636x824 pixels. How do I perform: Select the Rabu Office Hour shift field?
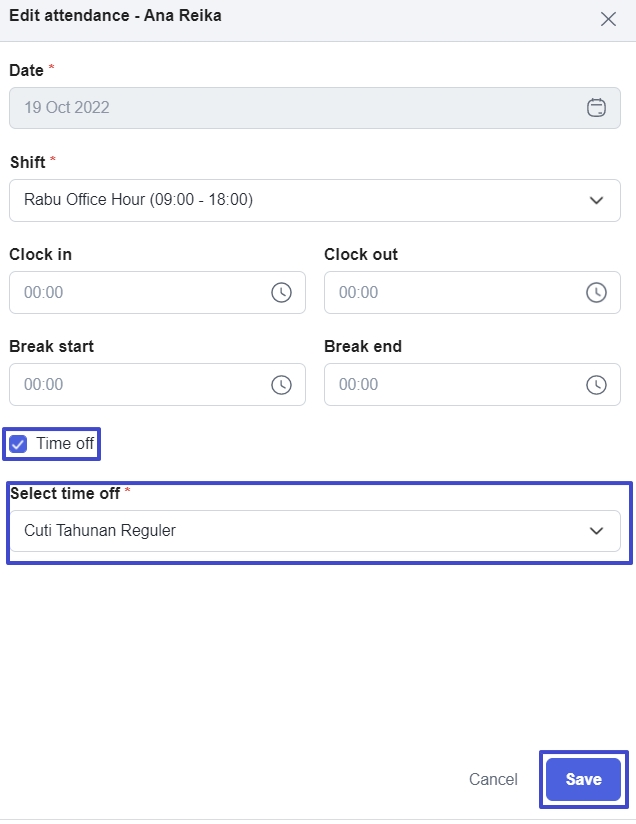[x=300, y=200]
